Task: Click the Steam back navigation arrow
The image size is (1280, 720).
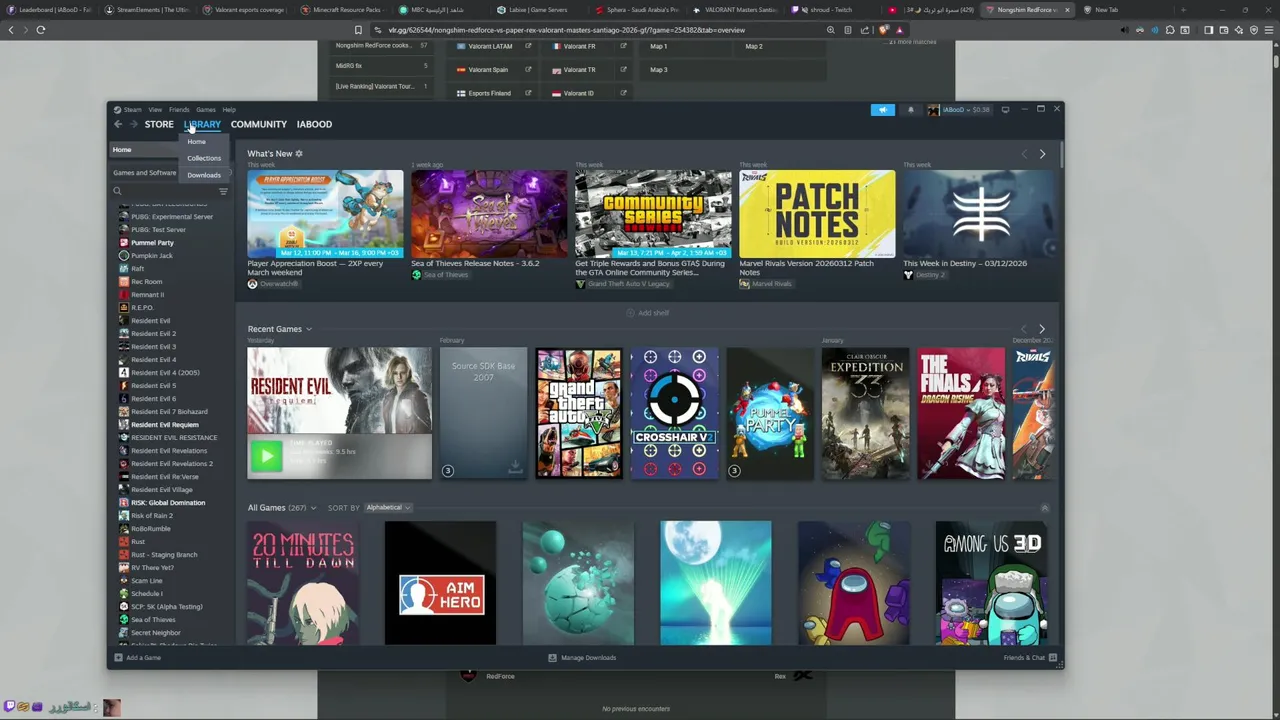Action: [118, 124]
